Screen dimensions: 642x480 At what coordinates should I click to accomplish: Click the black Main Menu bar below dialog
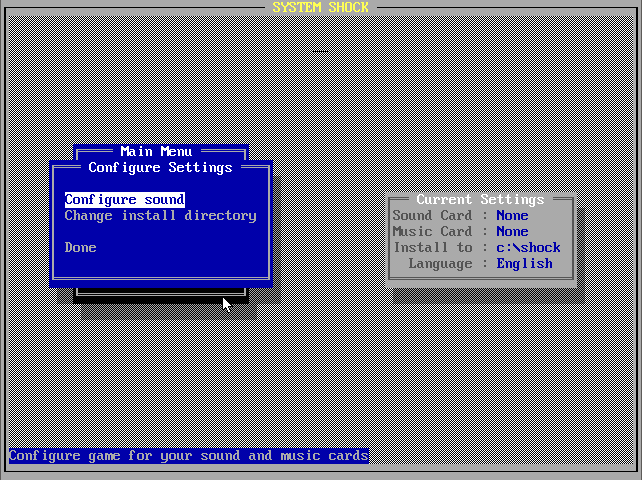[x=150, y=293]
